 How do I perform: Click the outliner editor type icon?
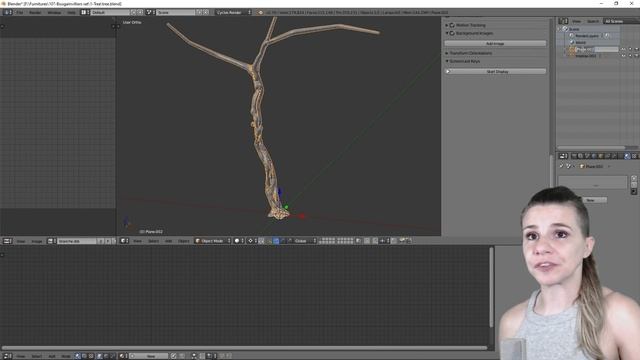tap(563, 21)
